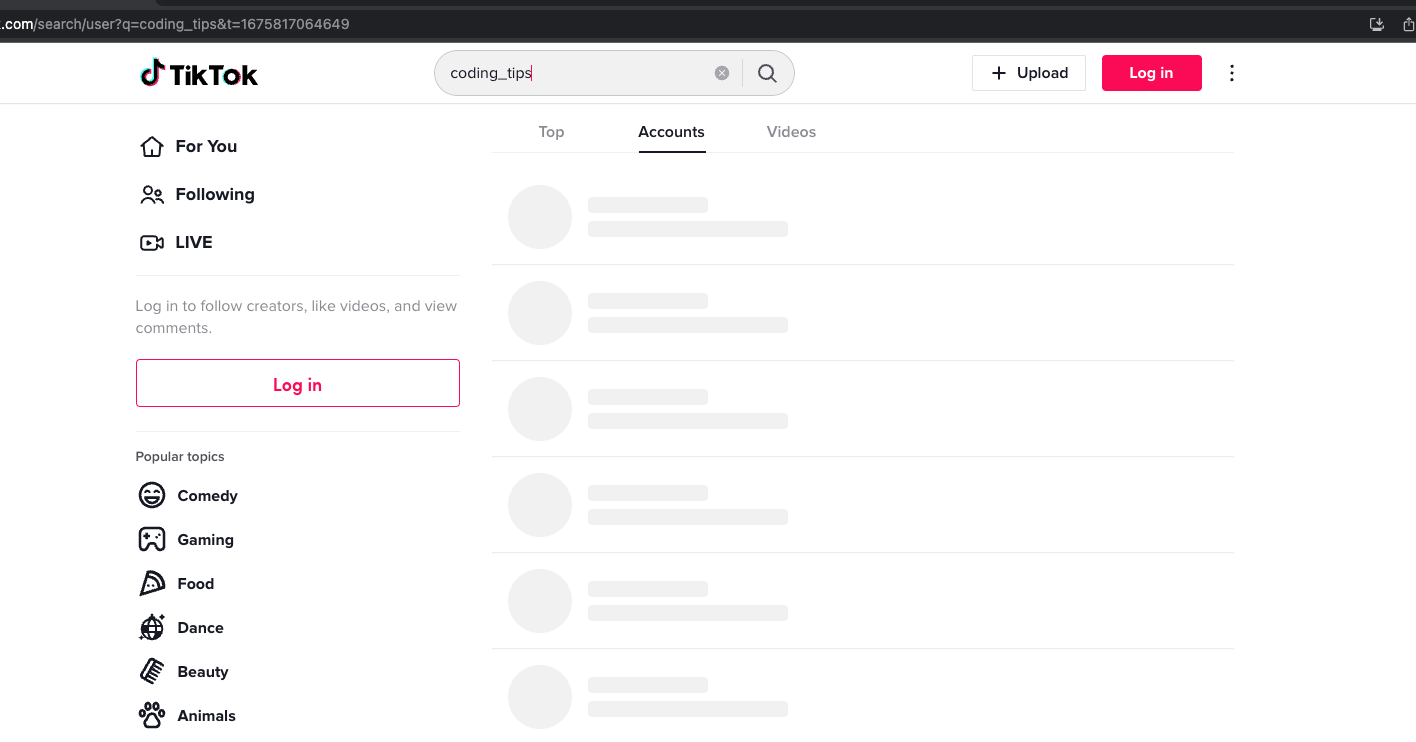Open LIVE streams from the sidebar
This screenshot has height=742, width=1416.
[151, 242]
